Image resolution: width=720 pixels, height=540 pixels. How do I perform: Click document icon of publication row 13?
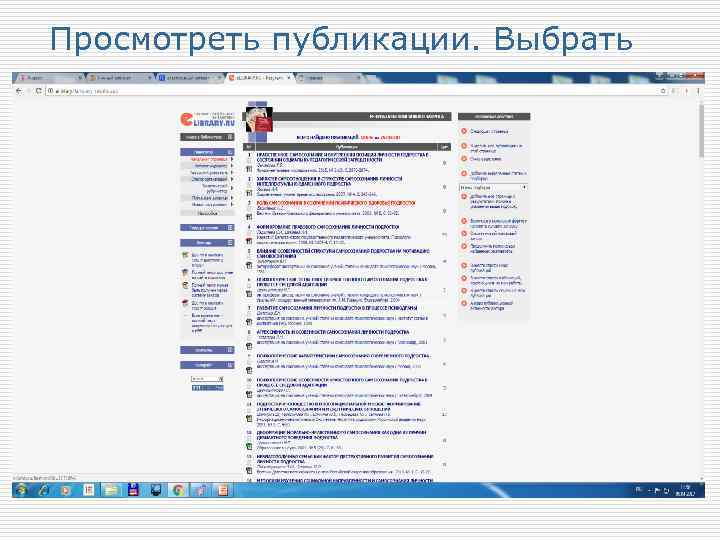point(249,470)
